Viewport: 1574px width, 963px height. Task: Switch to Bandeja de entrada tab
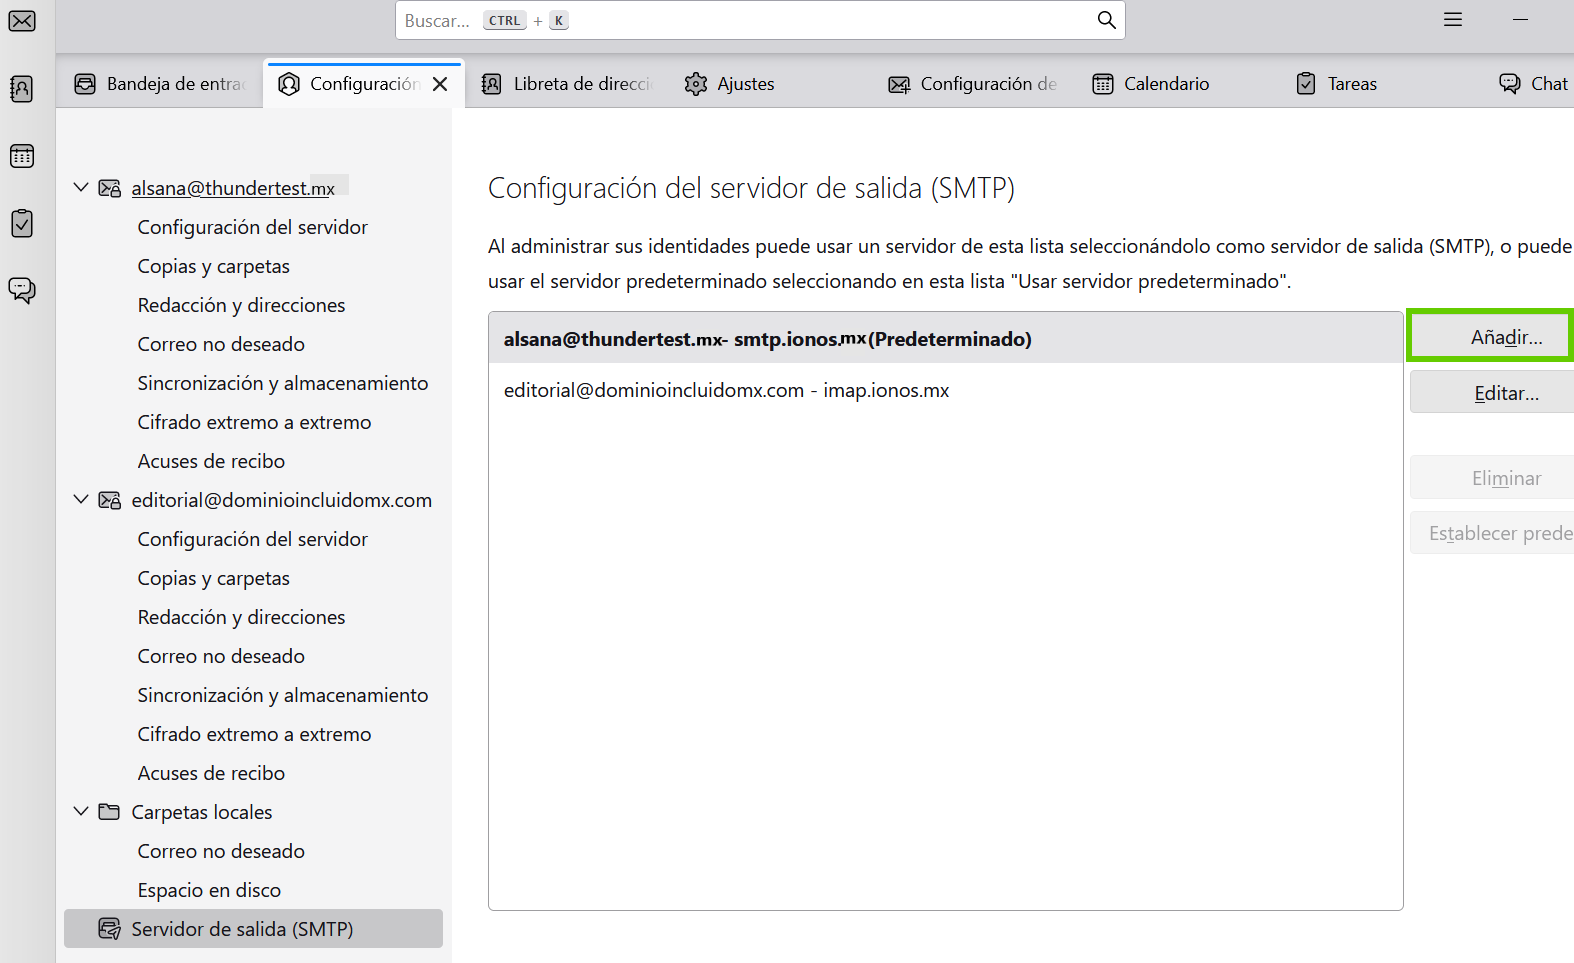click(x=160, y=84)
